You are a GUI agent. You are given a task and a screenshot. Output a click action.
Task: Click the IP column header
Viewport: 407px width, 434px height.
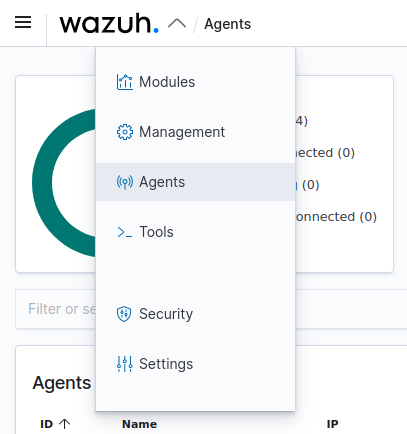point(332,424)
